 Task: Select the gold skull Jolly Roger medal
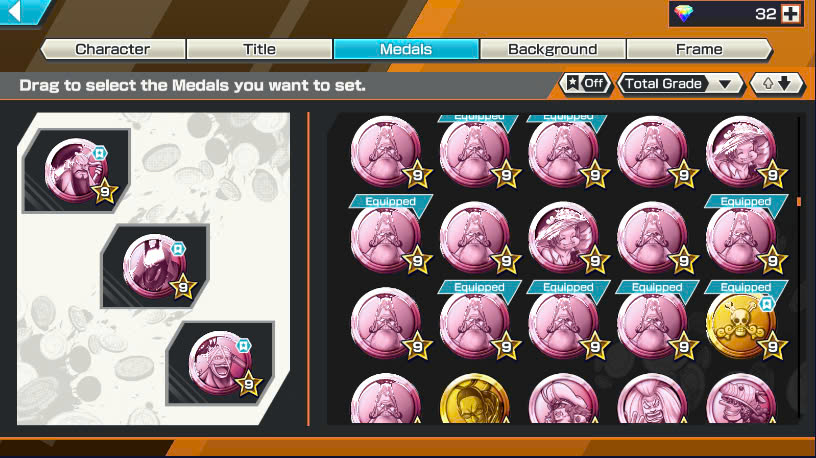click(741, 325)
